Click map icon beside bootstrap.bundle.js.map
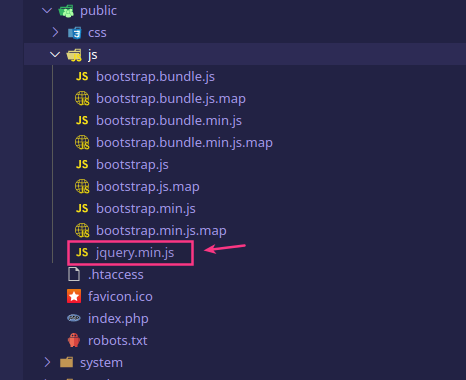 (x=82, y=99)
